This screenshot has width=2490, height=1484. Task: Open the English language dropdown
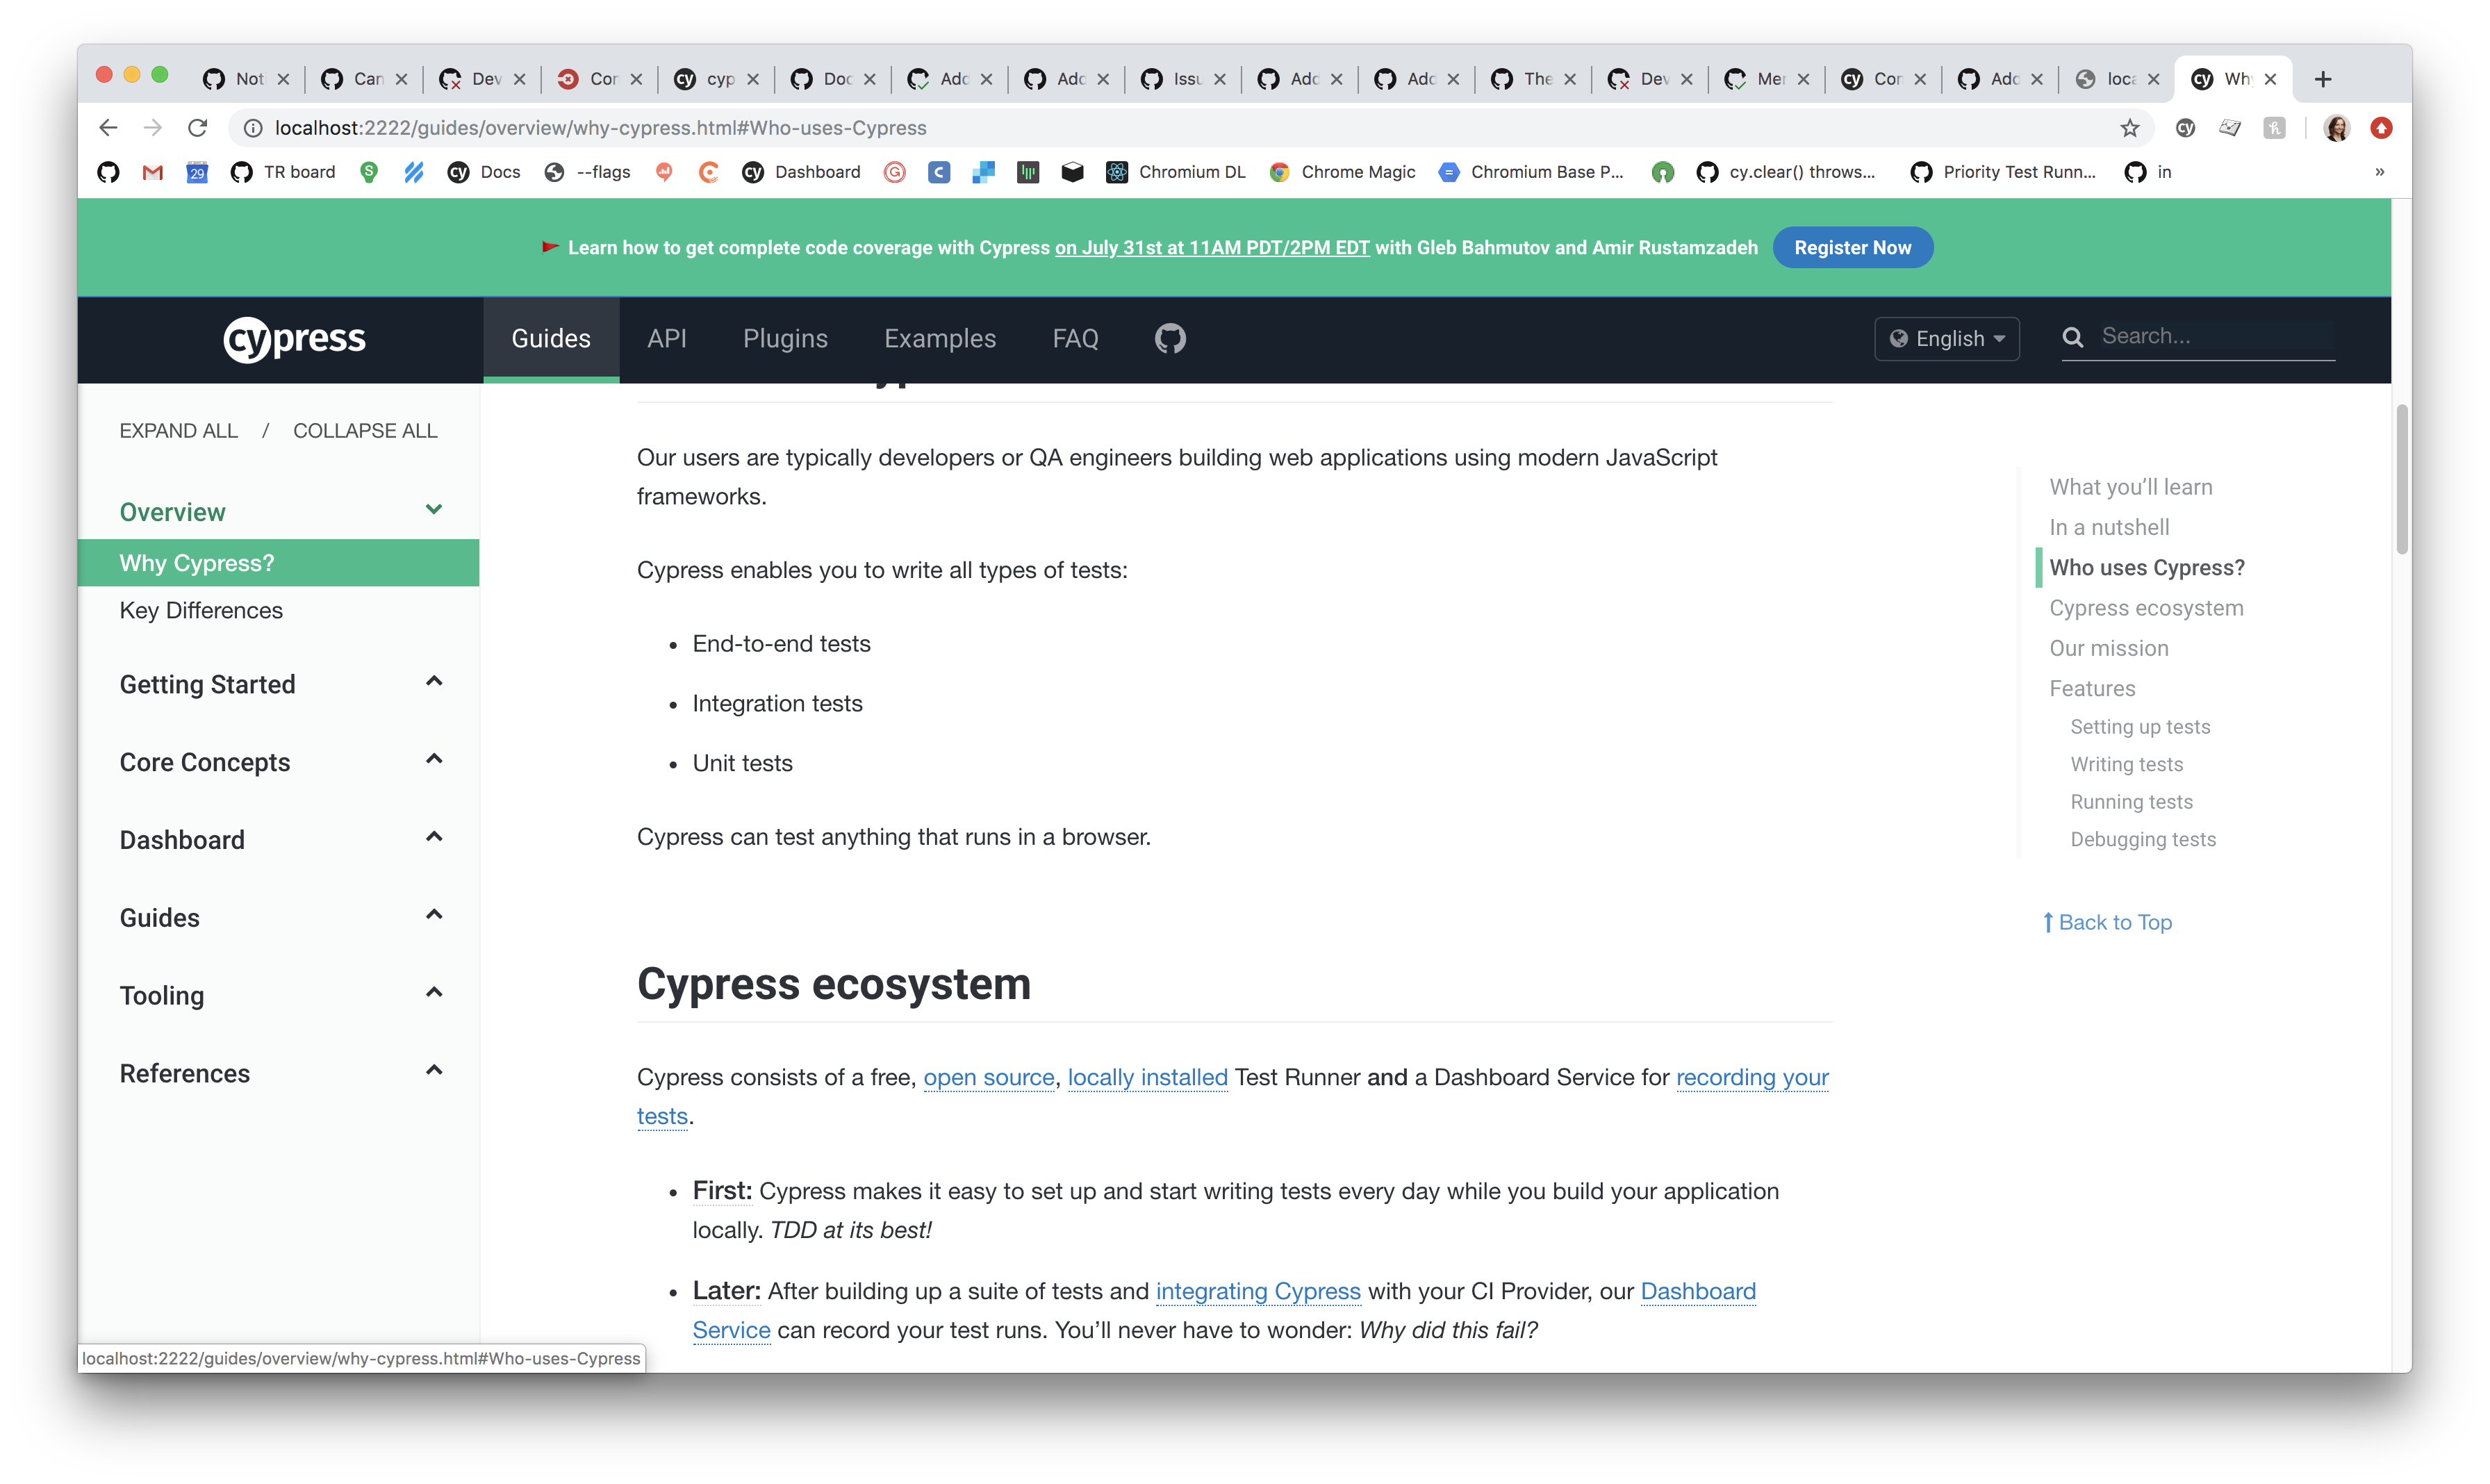[x=1945, y=338]
